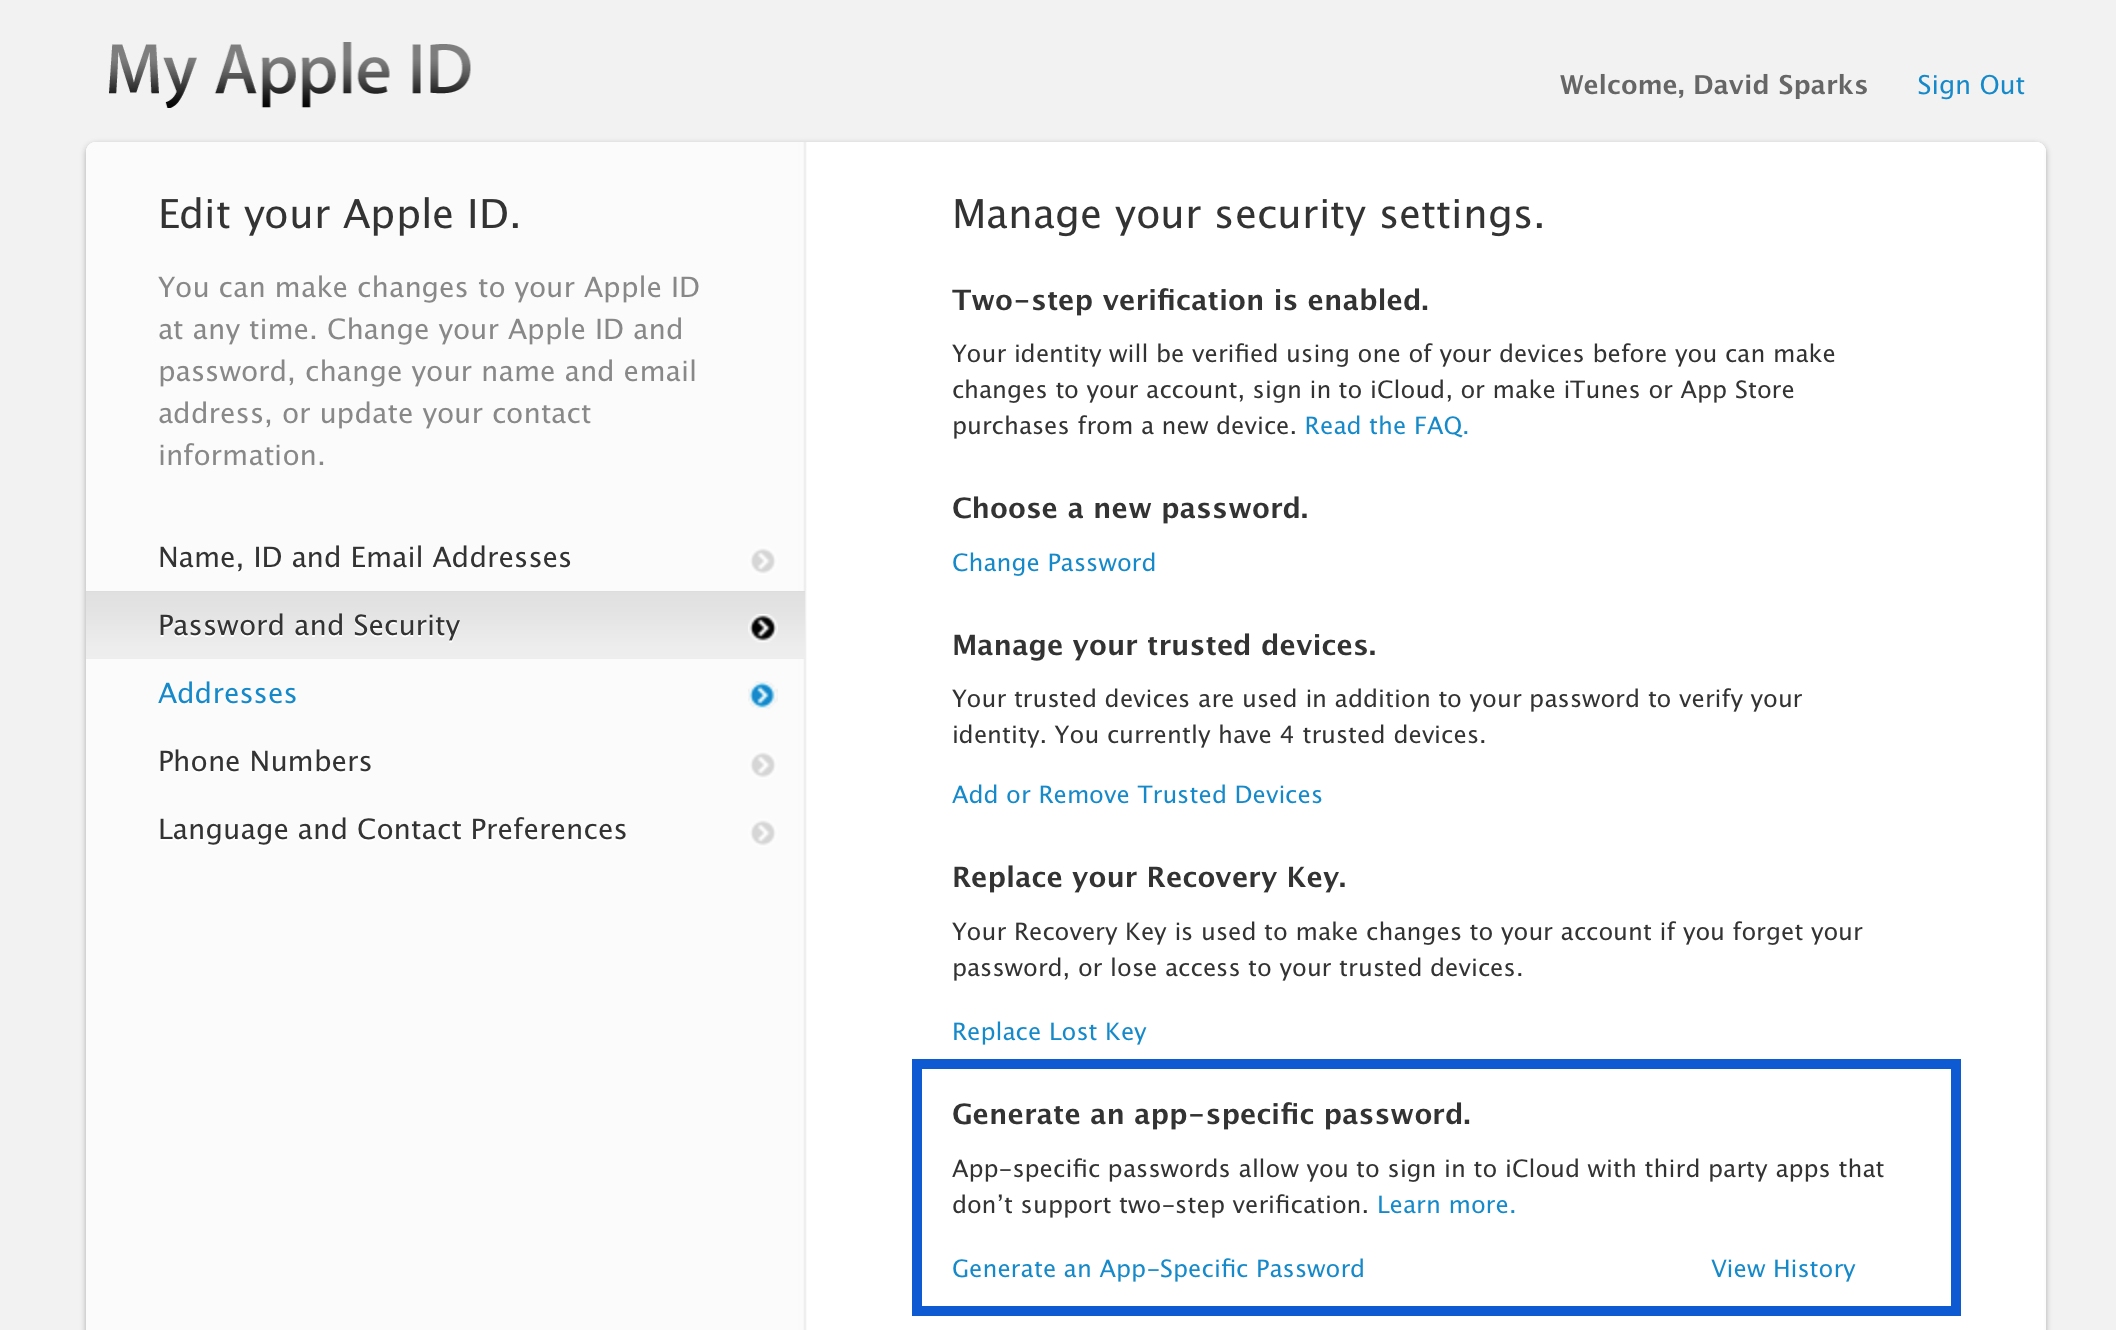This screenshot has width=2116, height=1330.
Task: Sign Out of the Apple ID account
Action: [1970, 85]
